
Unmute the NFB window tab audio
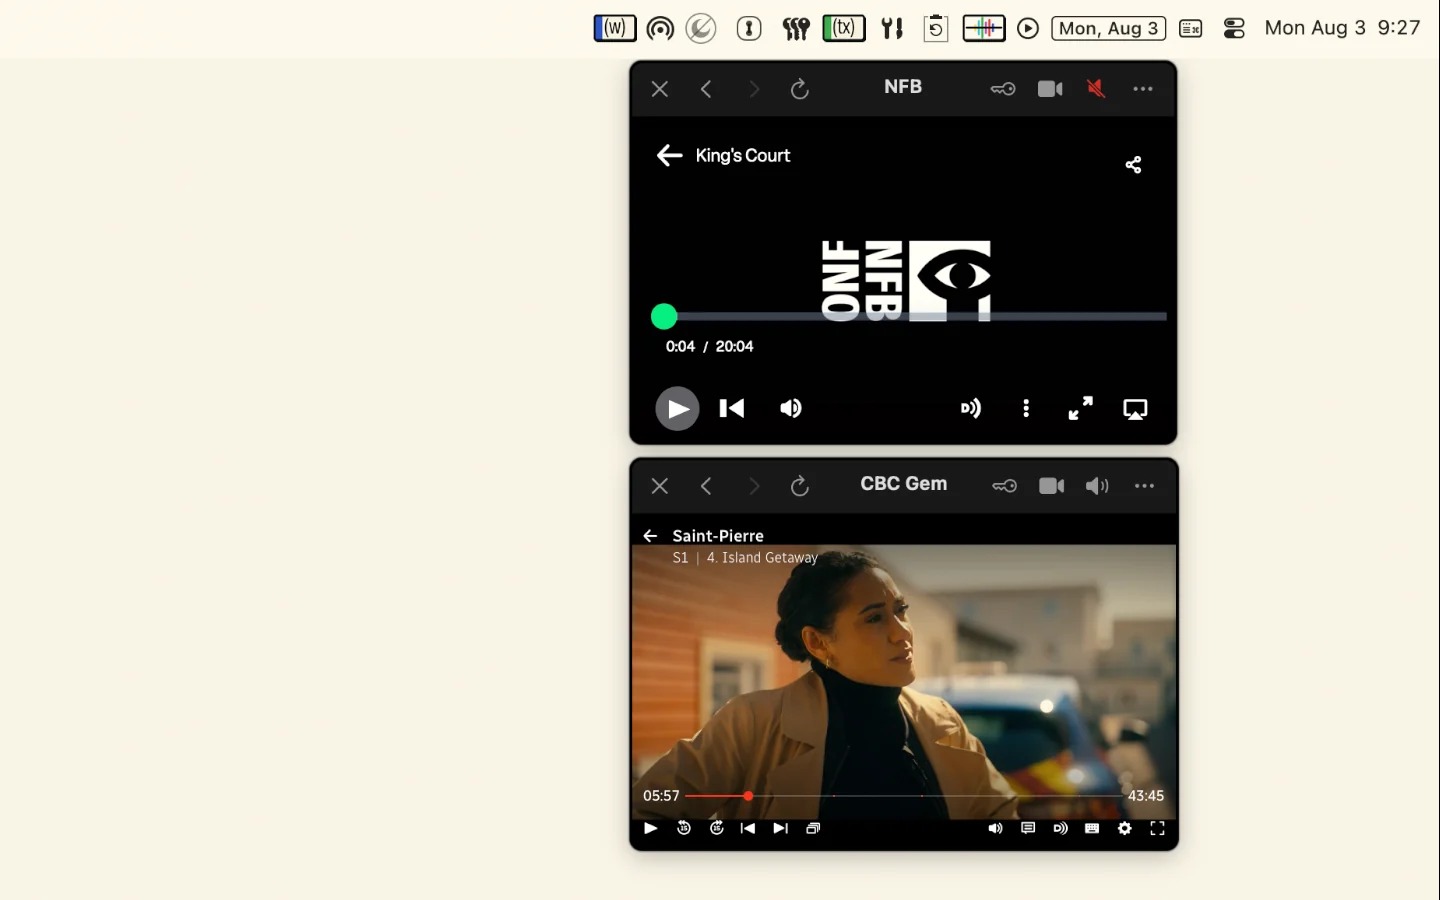pyautogui.click(x=1096, y=89)
